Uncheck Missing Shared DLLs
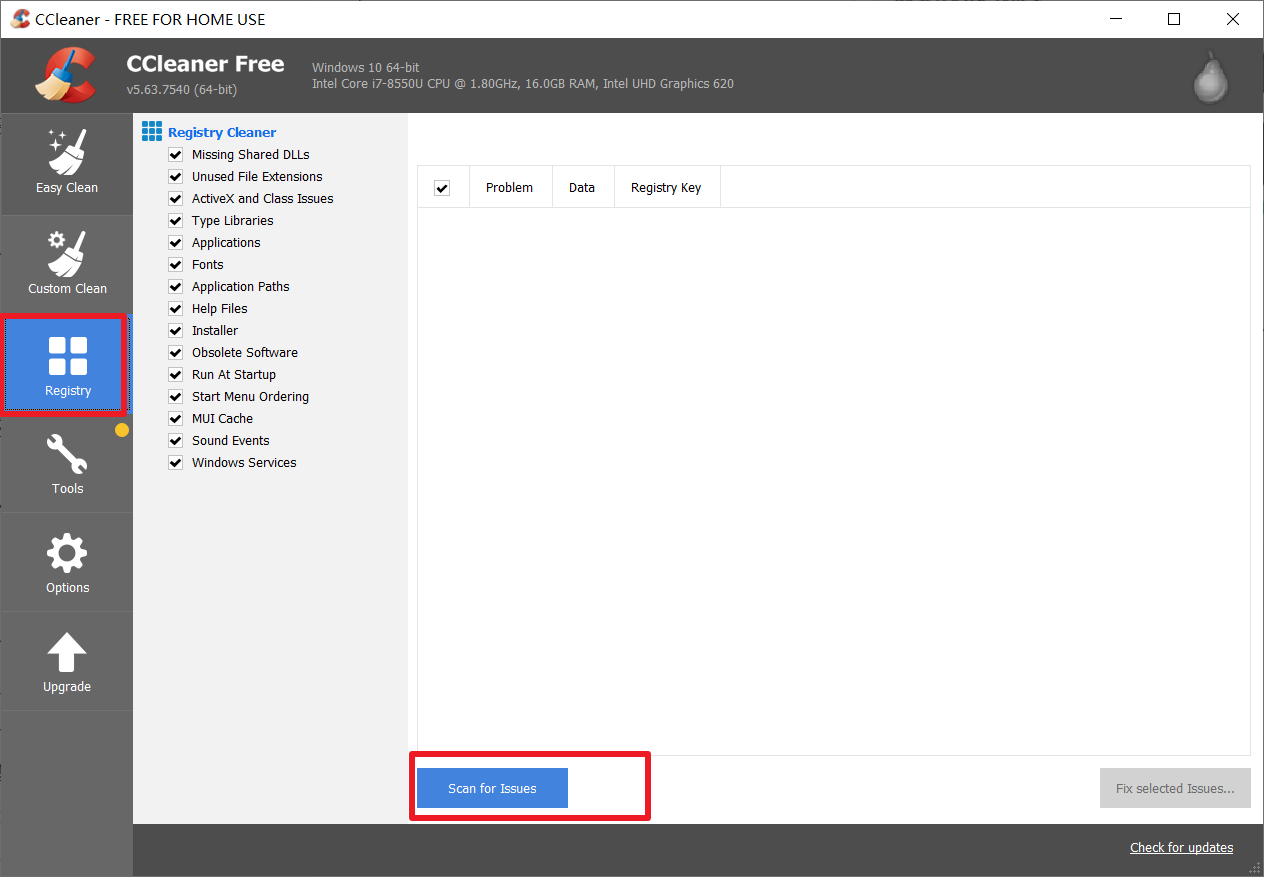Image resolution: width=1264 pixels, height=877 pixels. coord(176,155)
